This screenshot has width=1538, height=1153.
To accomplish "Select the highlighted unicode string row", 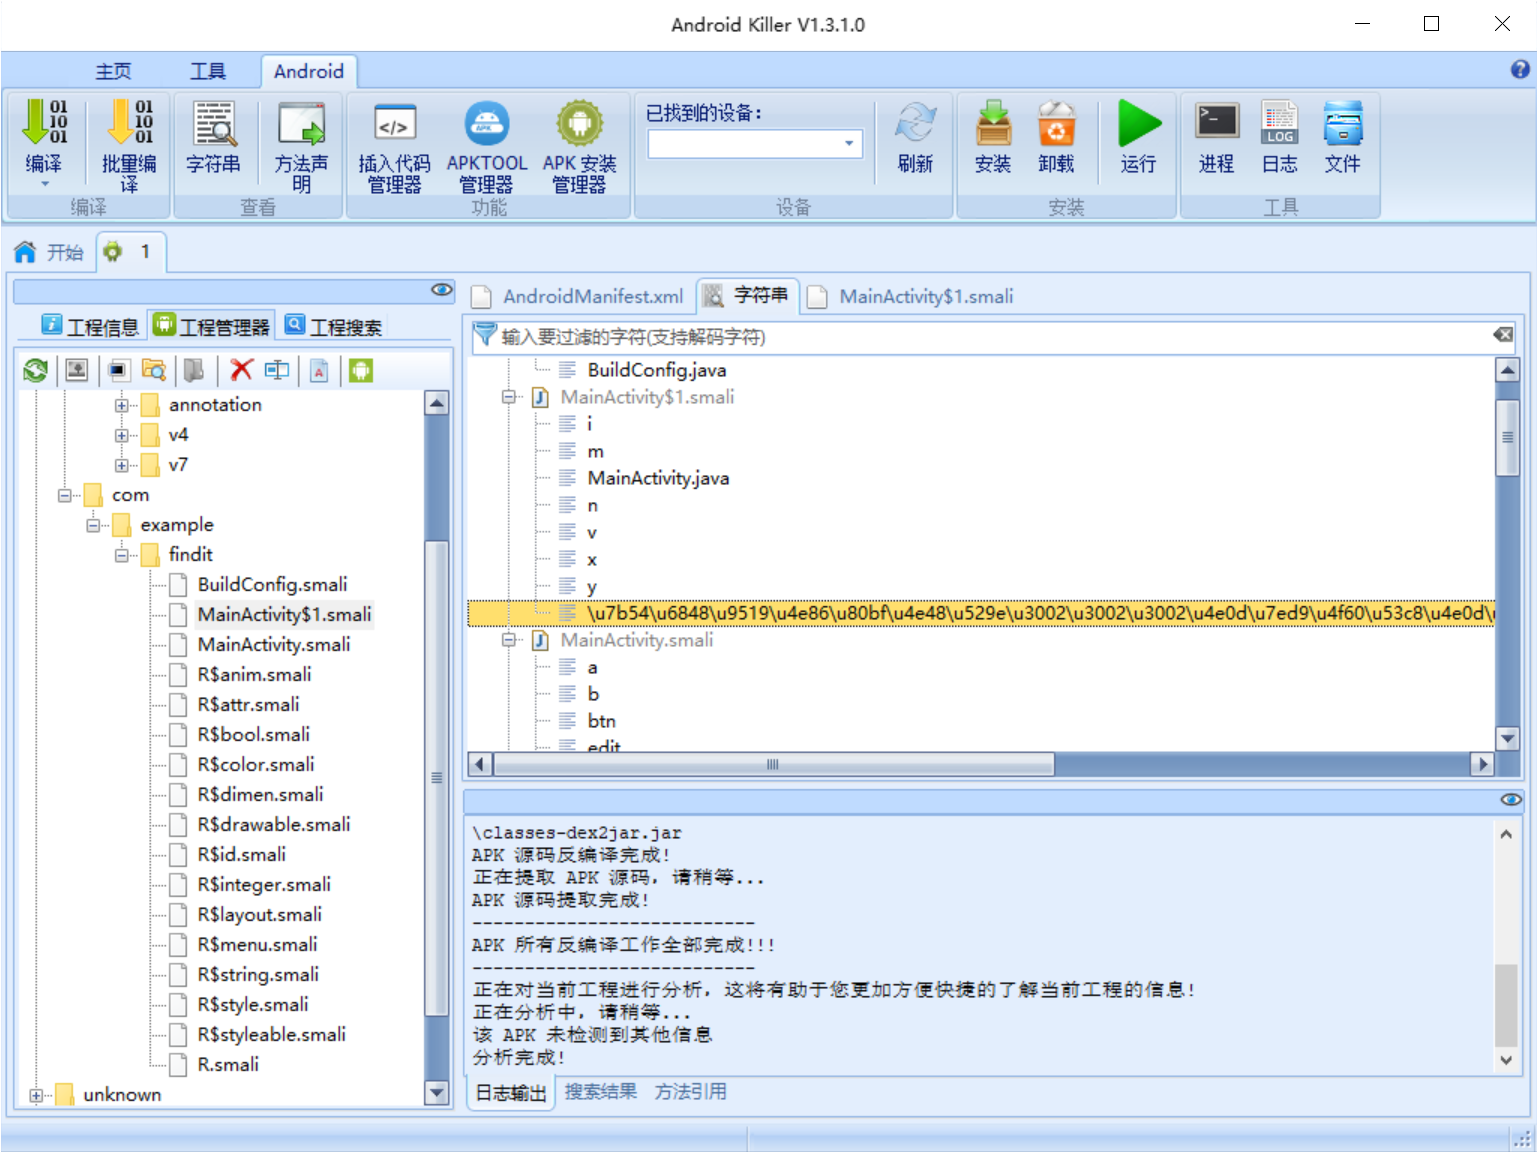I will (981, 613).
